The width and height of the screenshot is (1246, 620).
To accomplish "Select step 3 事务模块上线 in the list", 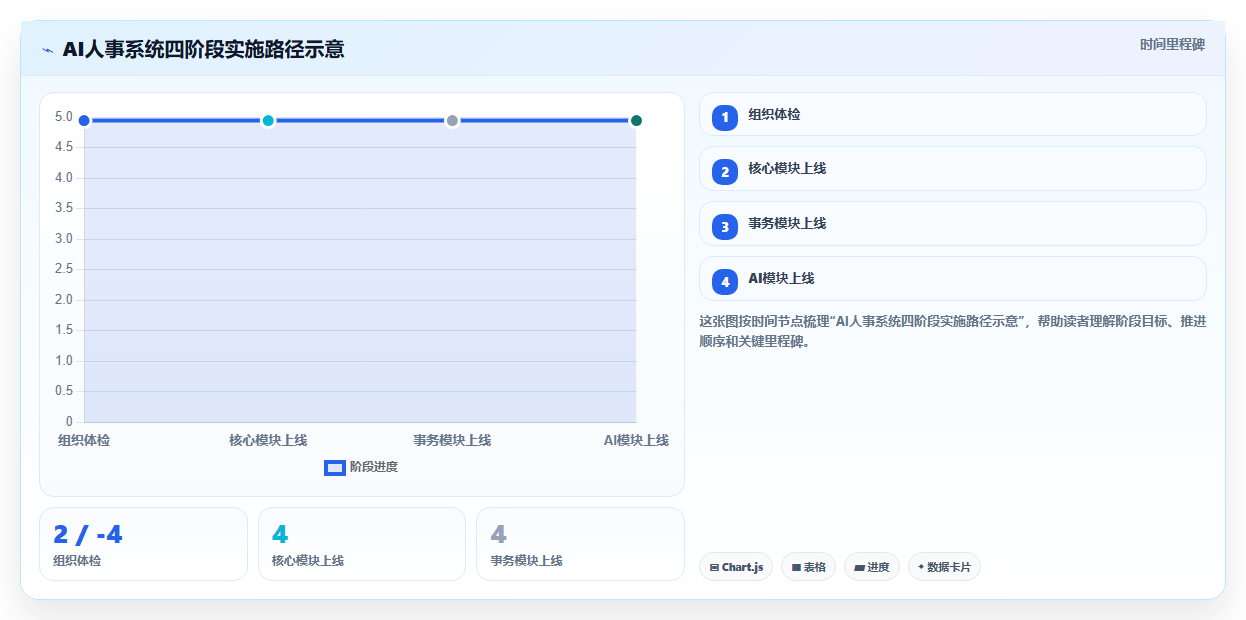I will point(952,224).
